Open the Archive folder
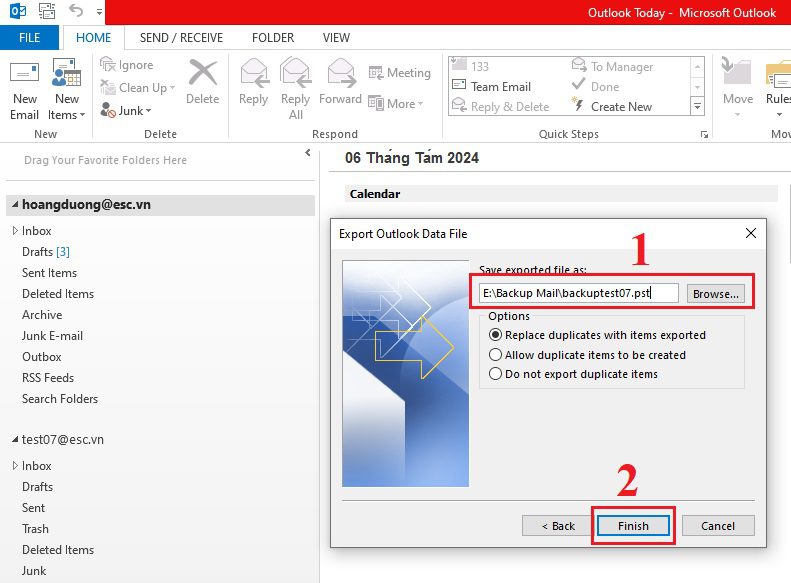Image resolution: width=791 pixels, height=583 pixels. tap(42, 315)
